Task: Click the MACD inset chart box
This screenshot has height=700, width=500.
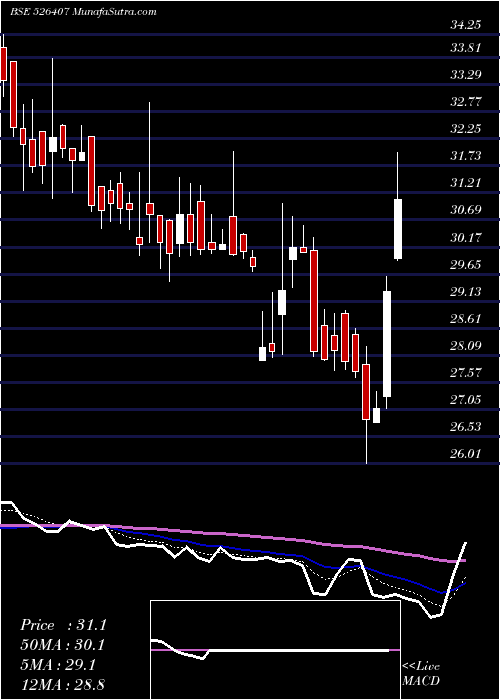Action: point(275,650)
